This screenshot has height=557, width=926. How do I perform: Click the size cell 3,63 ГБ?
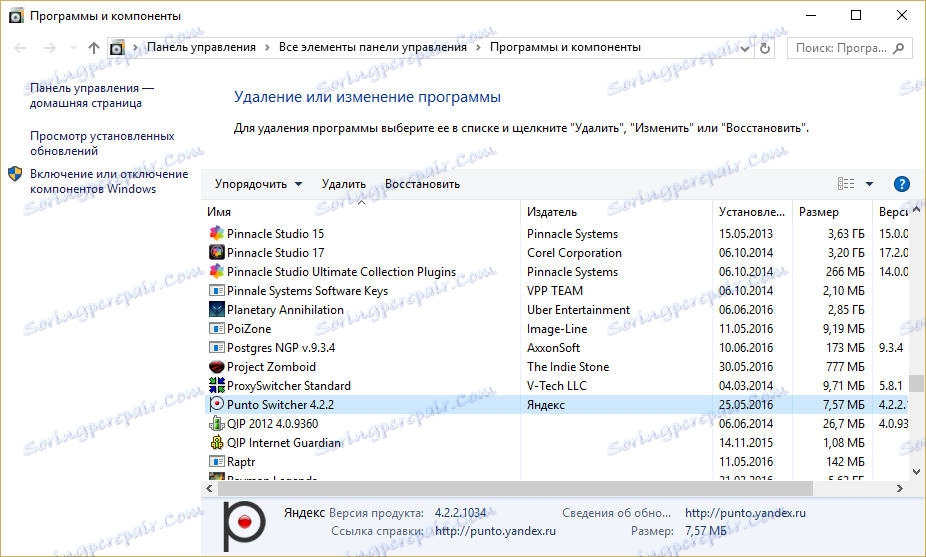coord(846,234)
